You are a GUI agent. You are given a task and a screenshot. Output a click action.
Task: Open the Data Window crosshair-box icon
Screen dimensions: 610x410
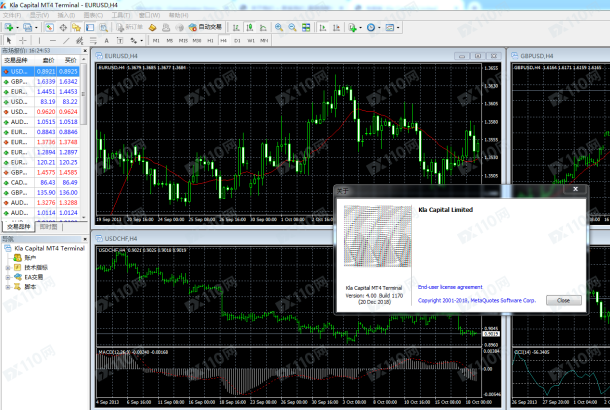(x=63, y=27)
